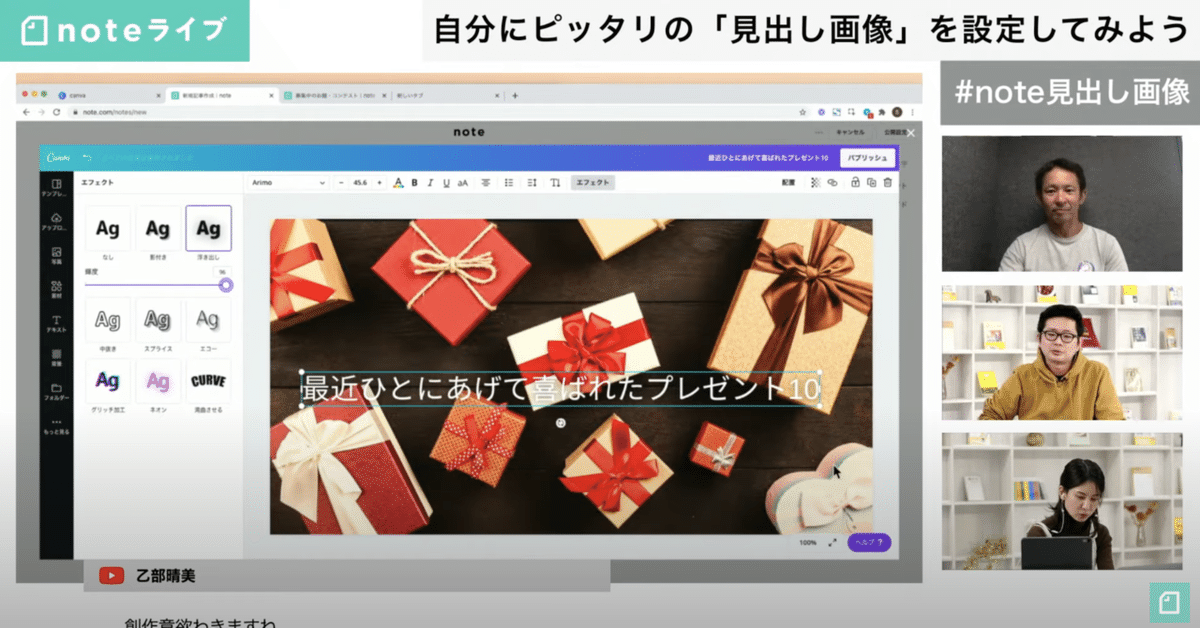Open the Templates tab in Canva sidebar

(x=57, y=188)
